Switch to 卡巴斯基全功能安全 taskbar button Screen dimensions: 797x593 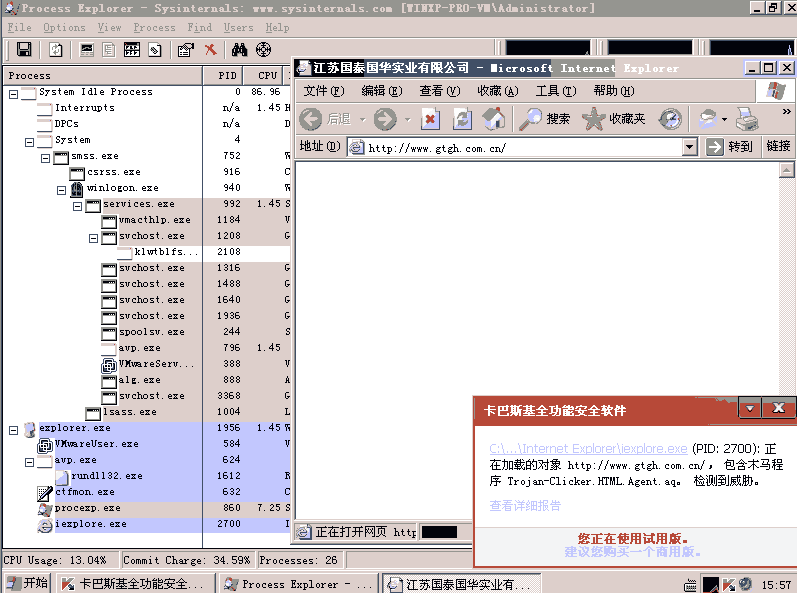coord(134,584)
